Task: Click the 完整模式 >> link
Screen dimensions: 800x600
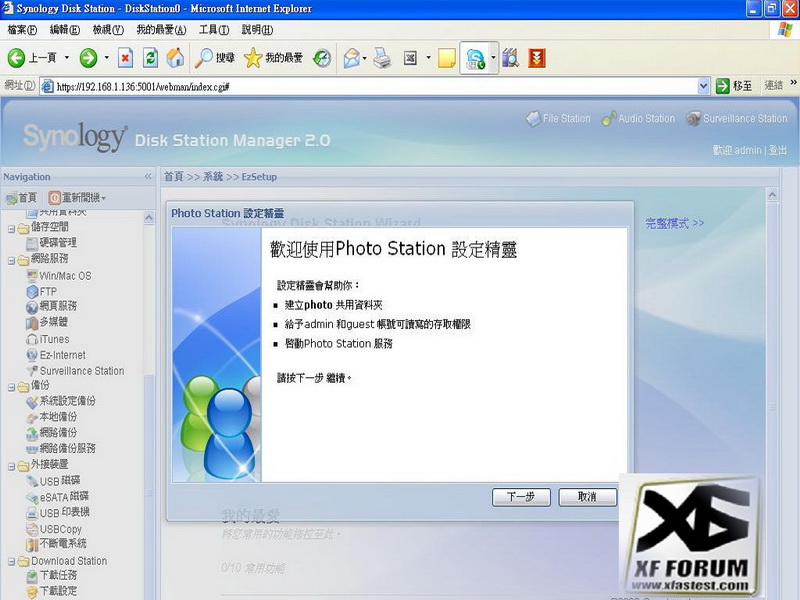Action: (x=674, y=223)
